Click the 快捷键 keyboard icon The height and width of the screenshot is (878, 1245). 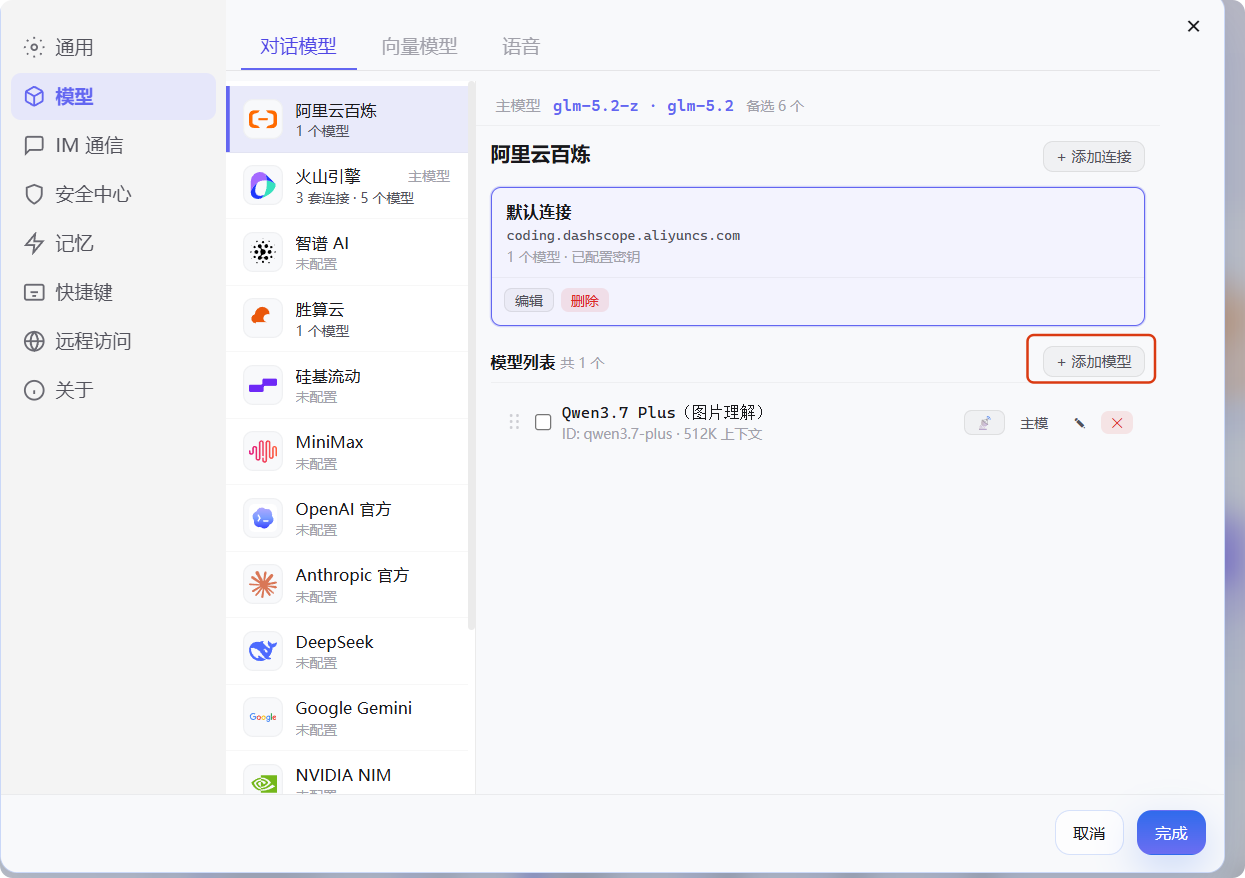coord(35,292)
